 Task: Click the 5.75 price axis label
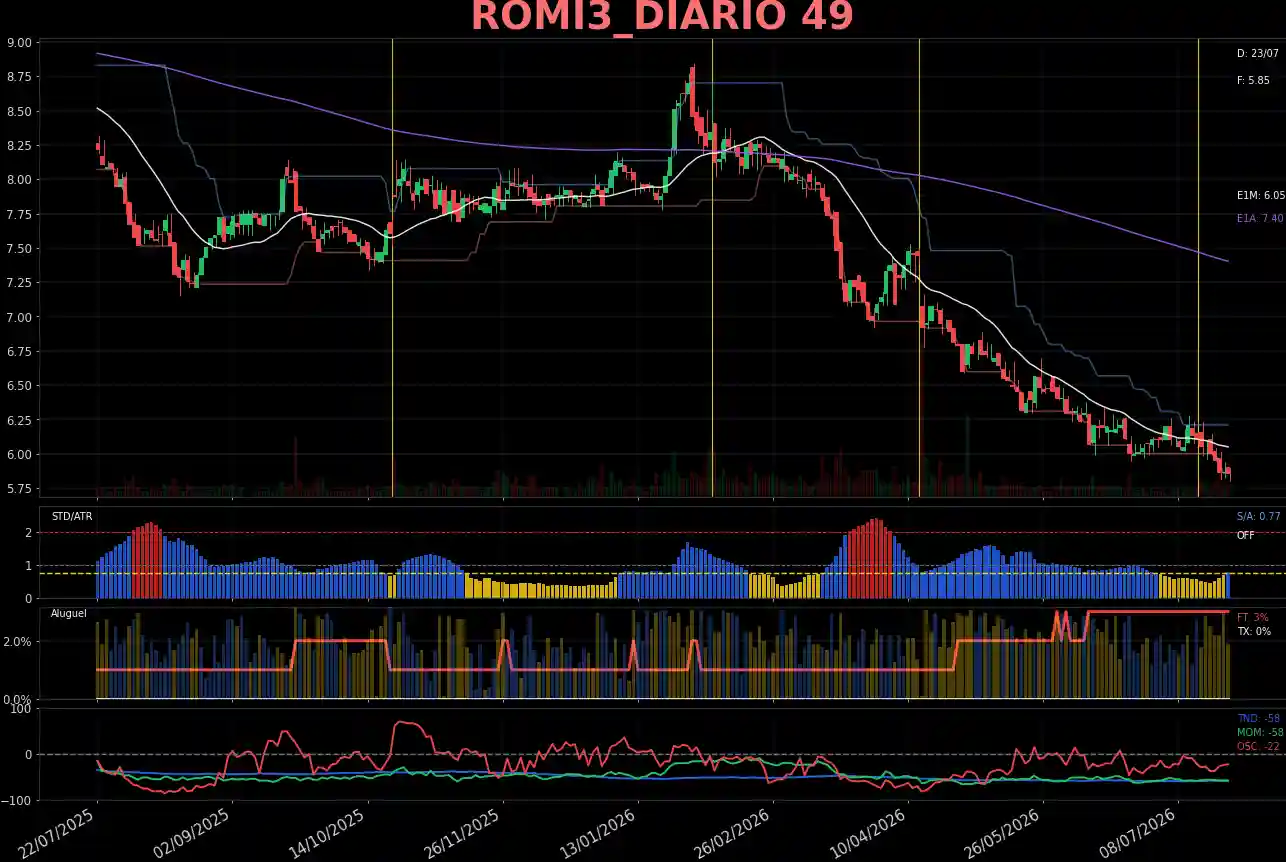pyautogui.click(x=19, y=489)
